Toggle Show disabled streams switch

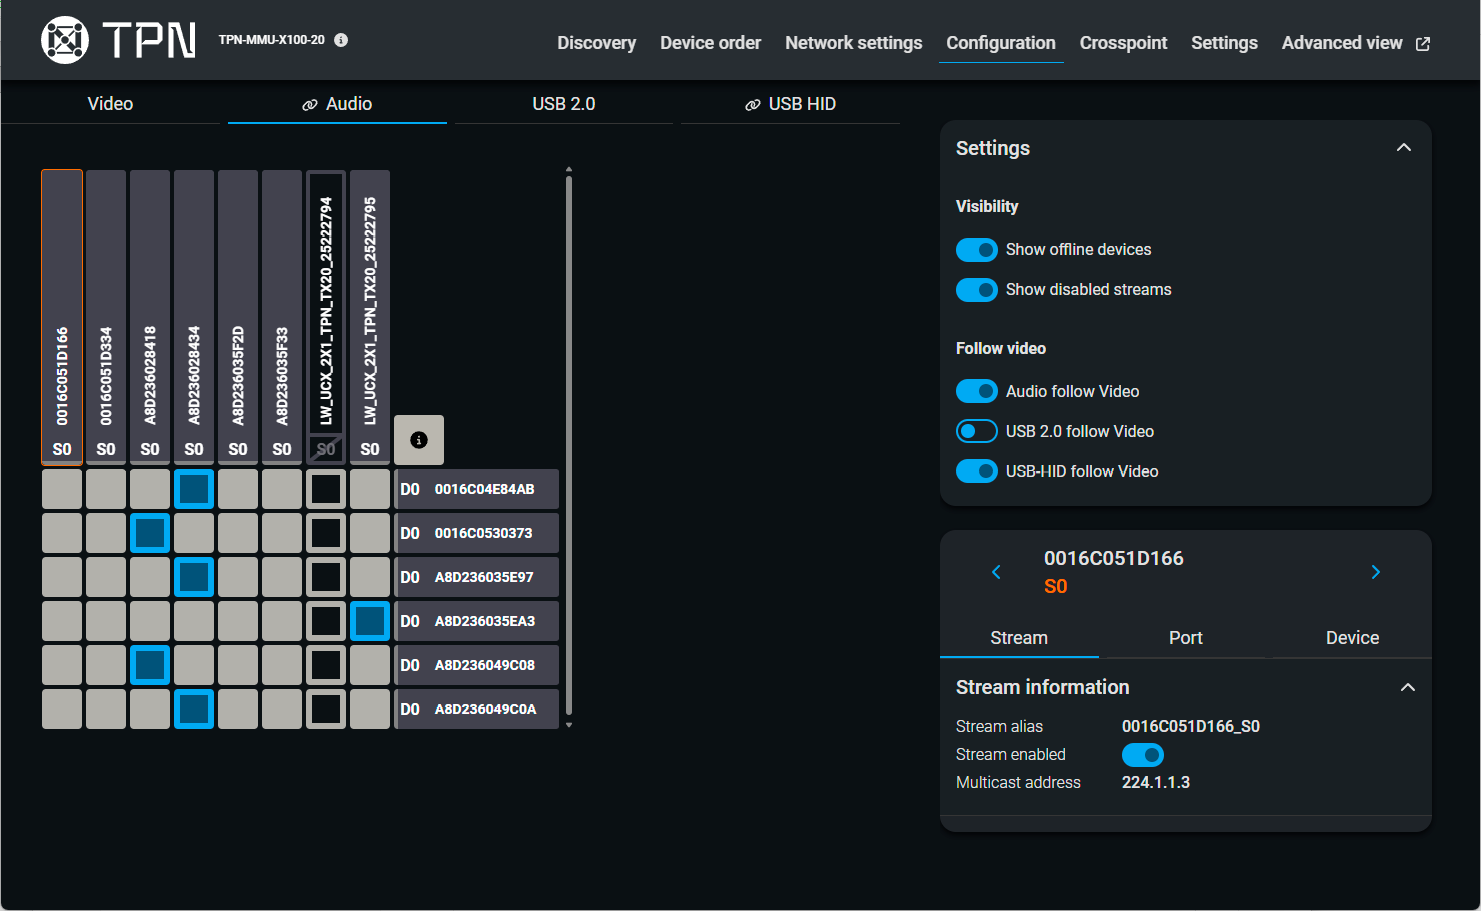point(976,290)
